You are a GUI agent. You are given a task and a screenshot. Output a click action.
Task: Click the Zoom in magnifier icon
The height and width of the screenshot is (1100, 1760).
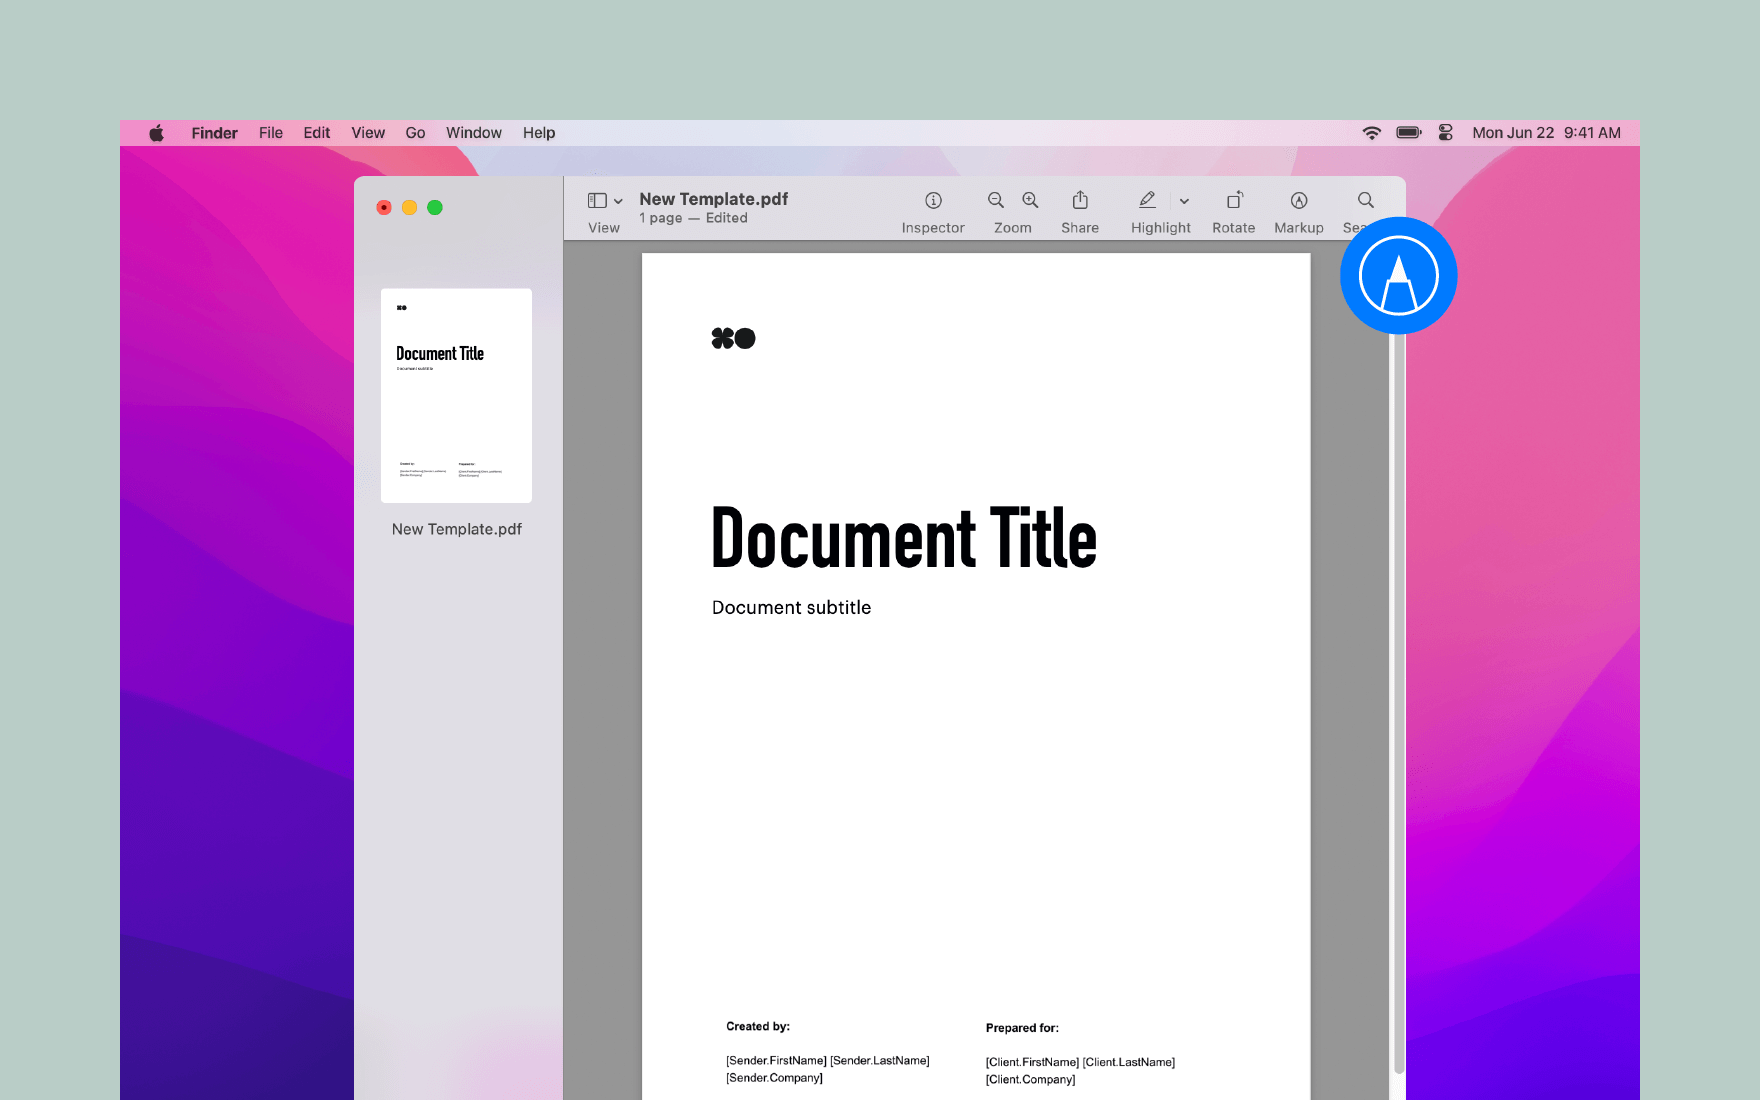[x=1030, y=200]
